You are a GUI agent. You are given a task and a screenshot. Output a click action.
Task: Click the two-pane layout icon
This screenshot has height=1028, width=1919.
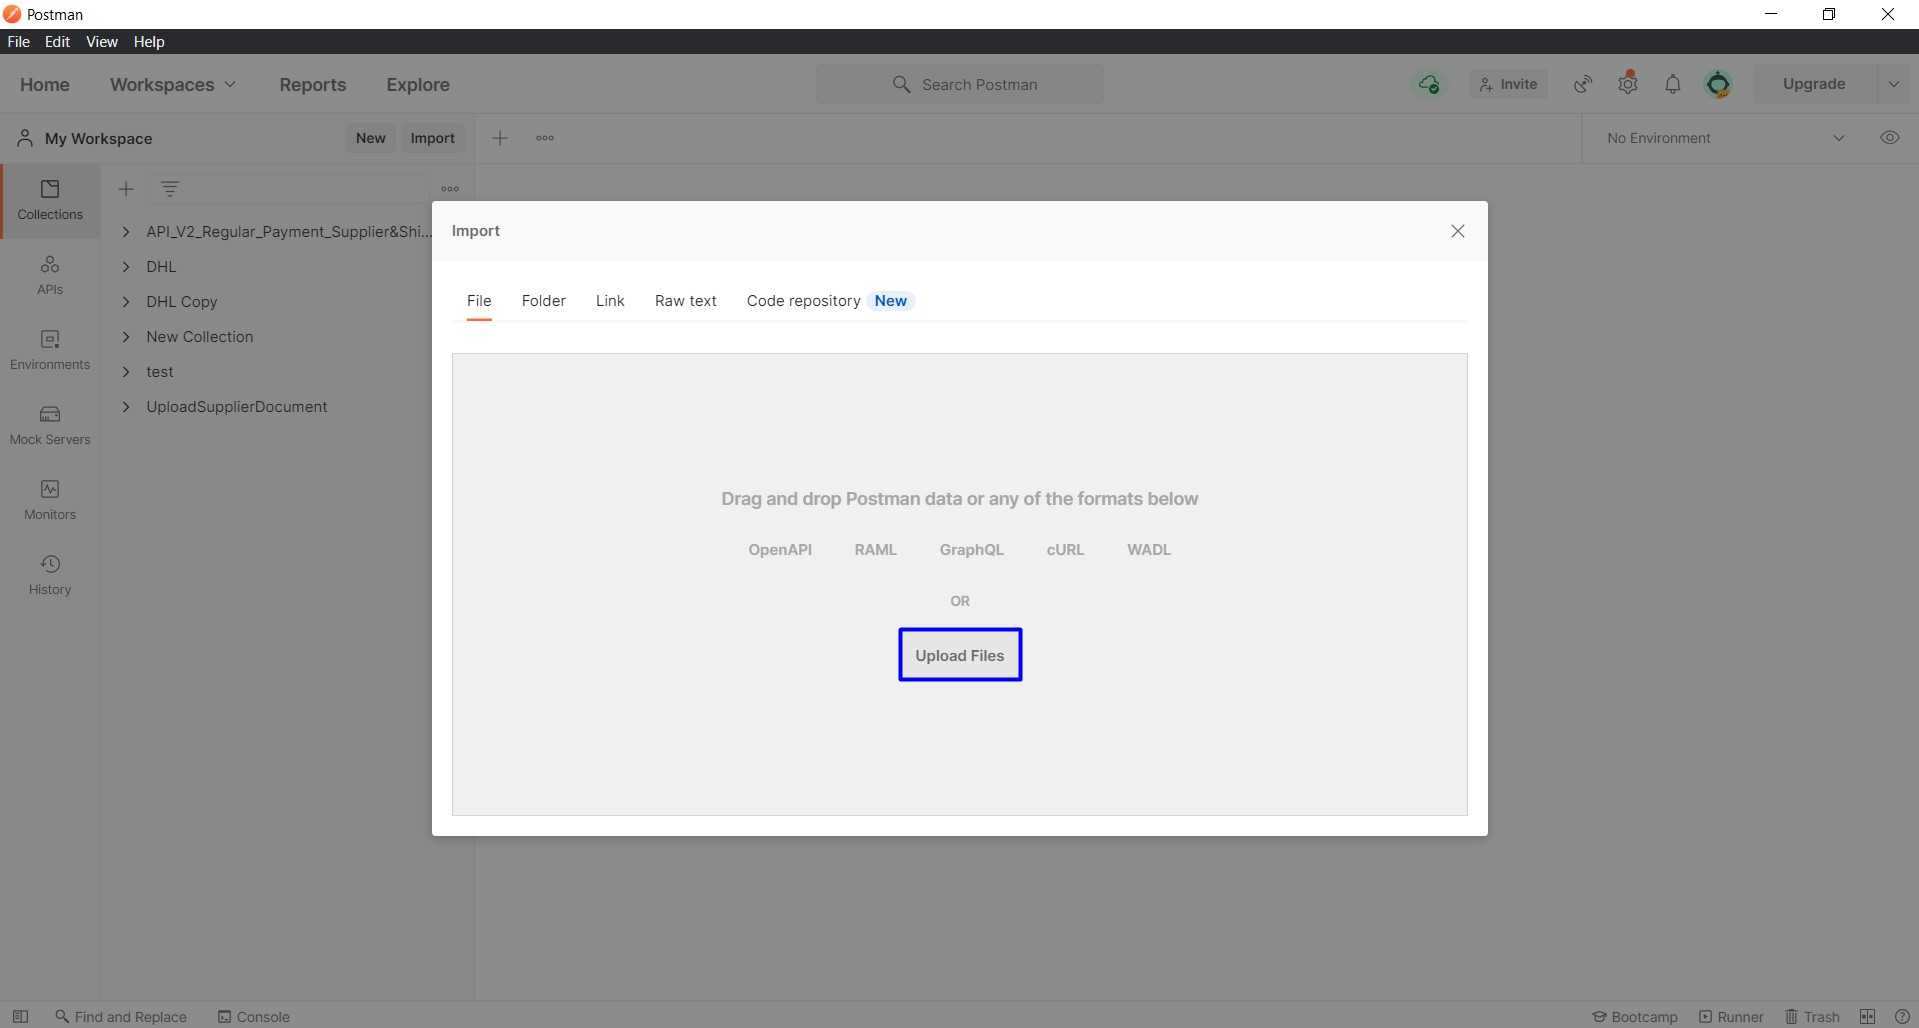point(1867,1016)
